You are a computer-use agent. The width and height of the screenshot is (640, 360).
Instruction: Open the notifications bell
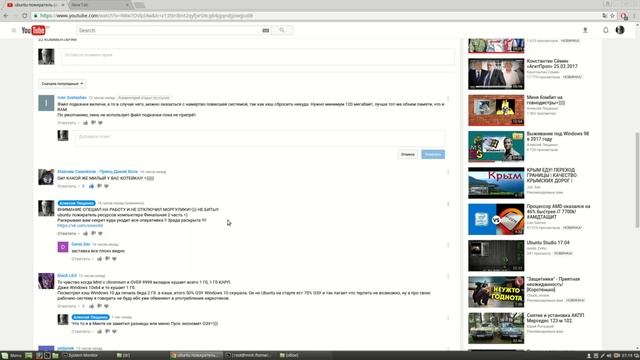click(x=606, y=30)
